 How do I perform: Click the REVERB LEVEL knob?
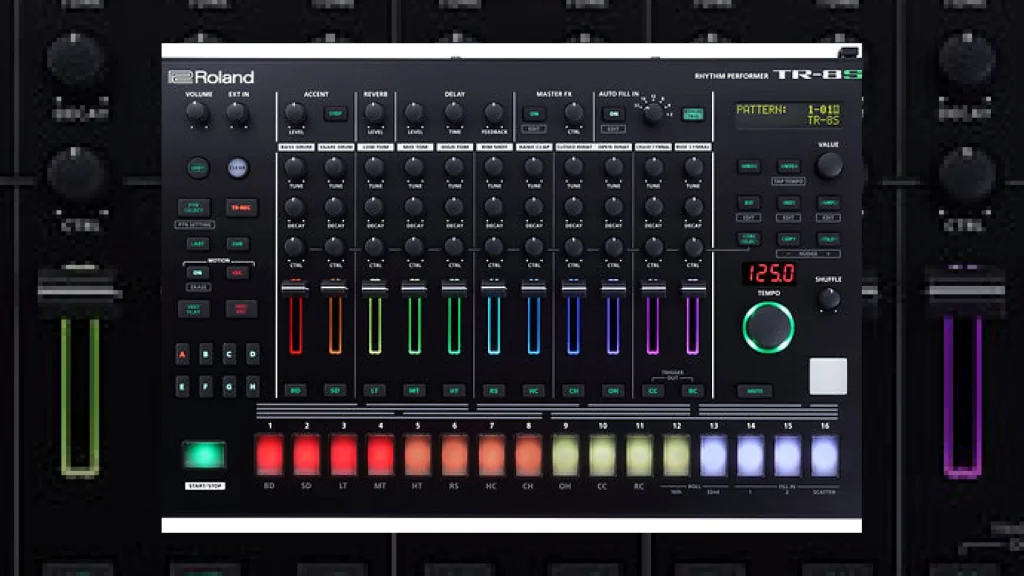click(x=374, y=113)
